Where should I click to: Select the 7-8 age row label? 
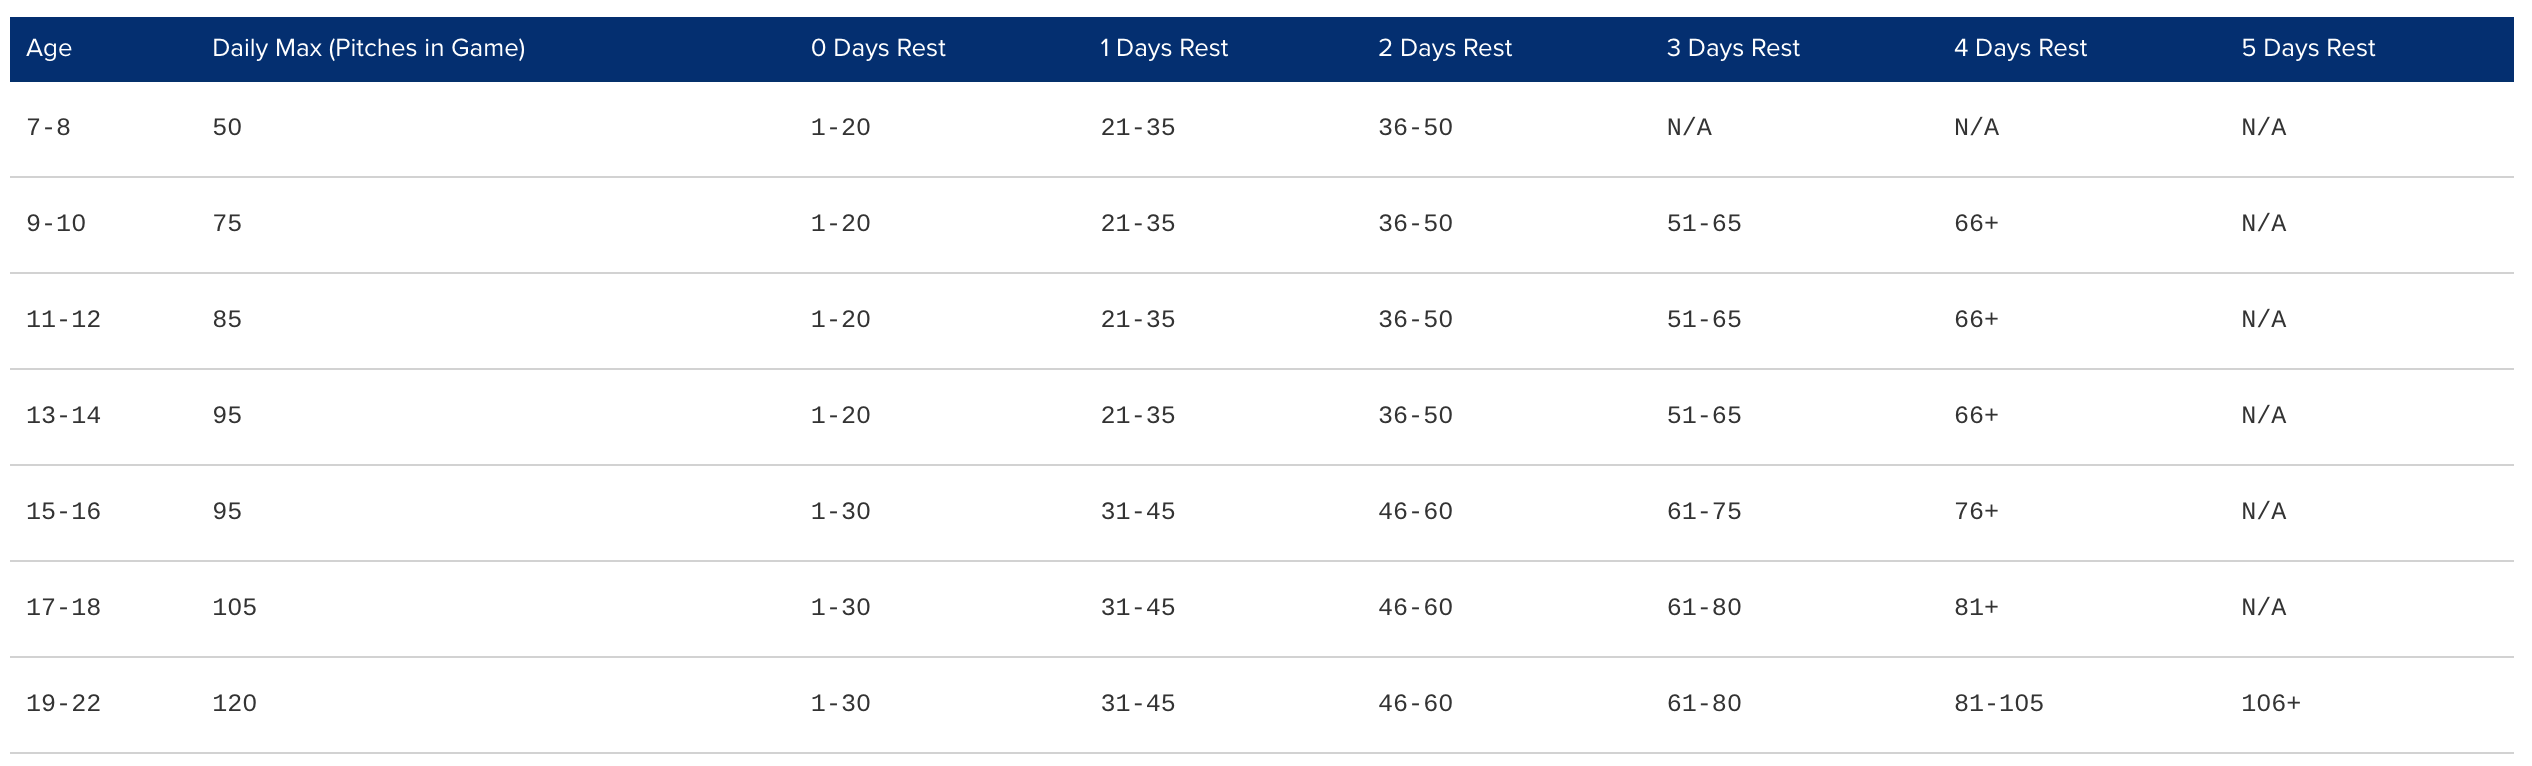point(48,127)
